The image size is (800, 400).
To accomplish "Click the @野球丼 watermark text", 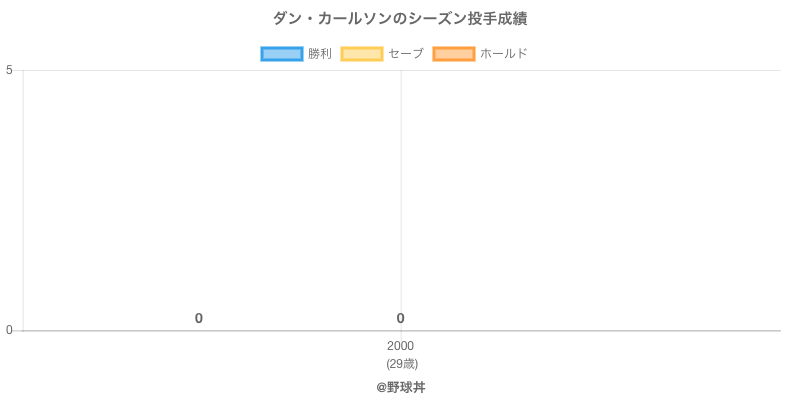I will [x=400, y=387].
